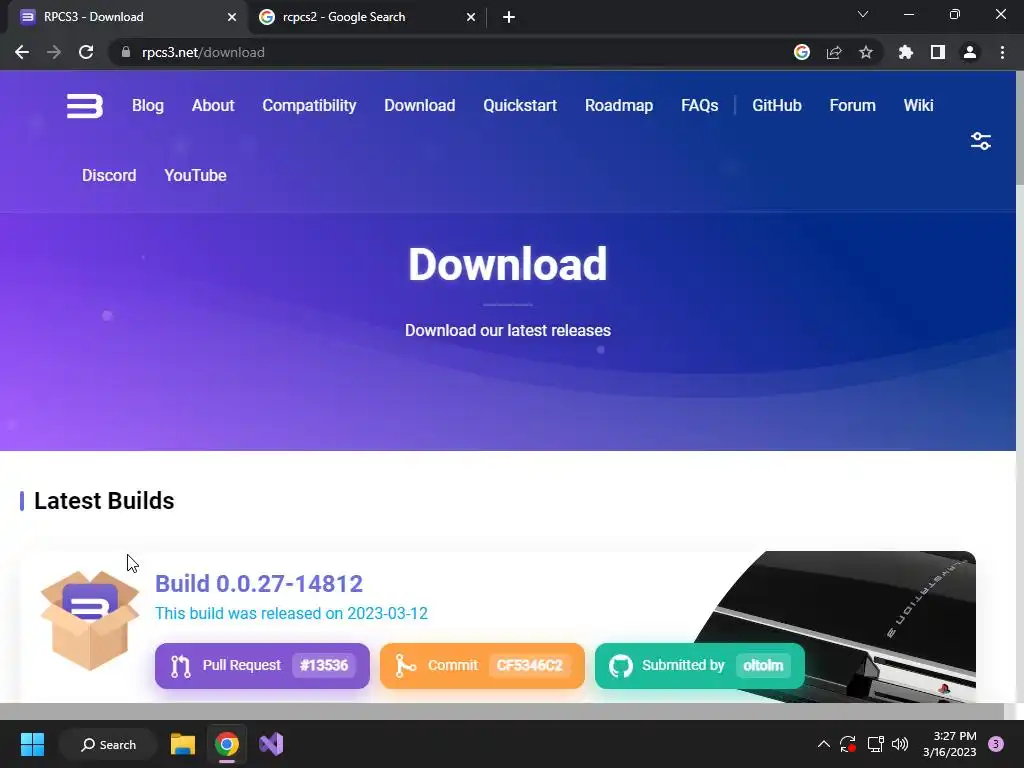Click the cardboard box build icon
This screenshot has width=1024, height=768.
coord(89,620)
